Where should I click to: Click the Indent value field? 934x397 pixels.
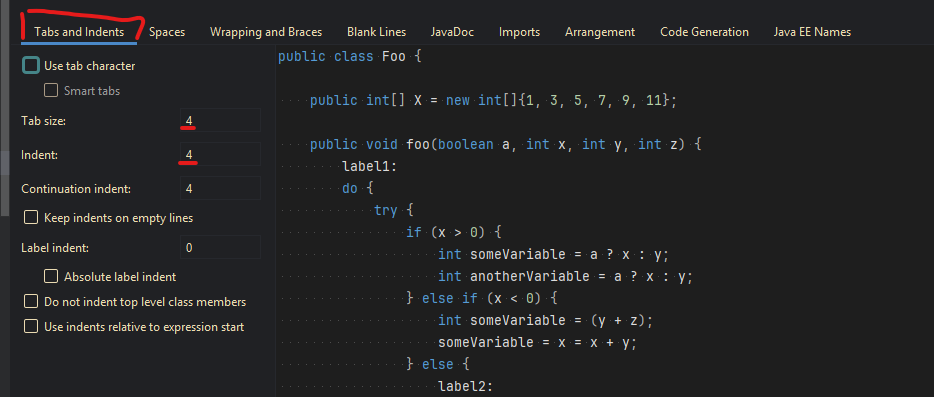[220, 154]
